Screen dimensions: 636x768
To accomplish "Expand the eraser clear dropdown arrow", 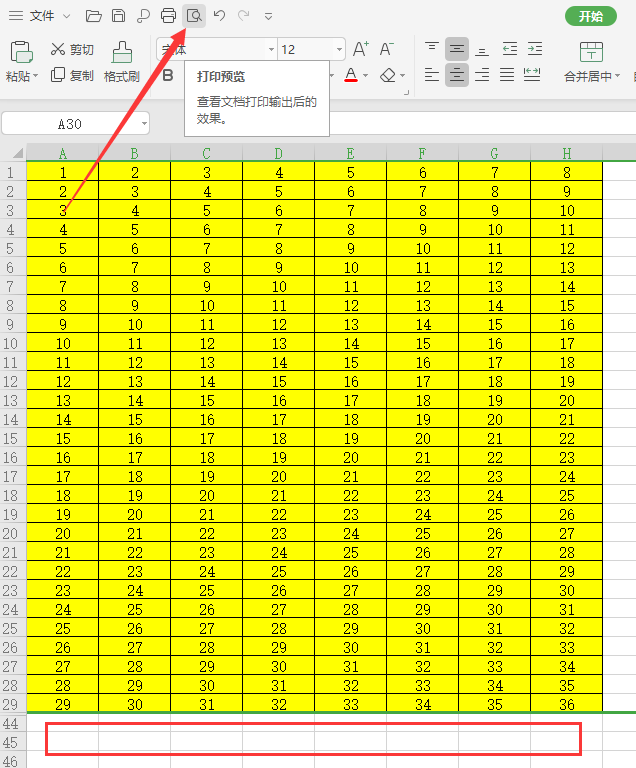I will point(403,76).
